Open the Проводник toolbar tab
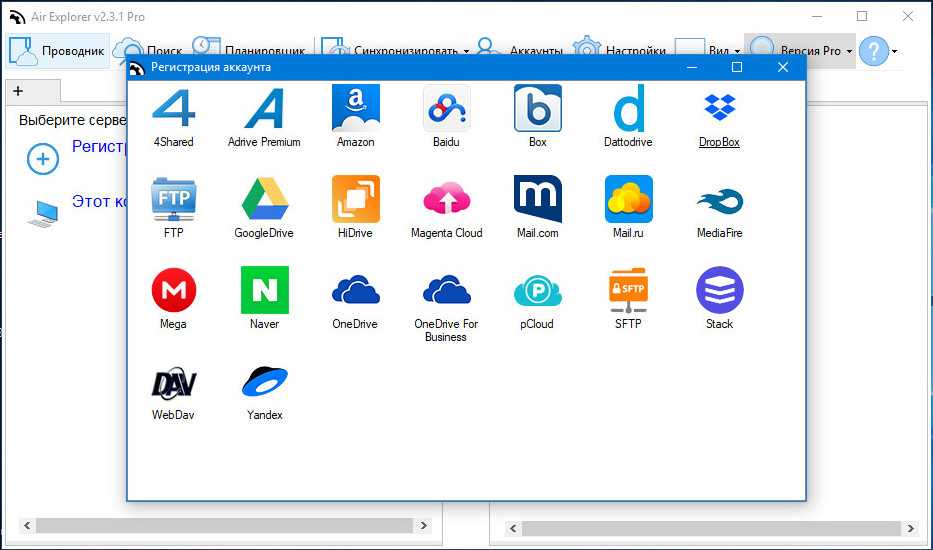Image resolution: width=933 pixels, height=550 pixels. pyautogui.click(x=57, y=51)
